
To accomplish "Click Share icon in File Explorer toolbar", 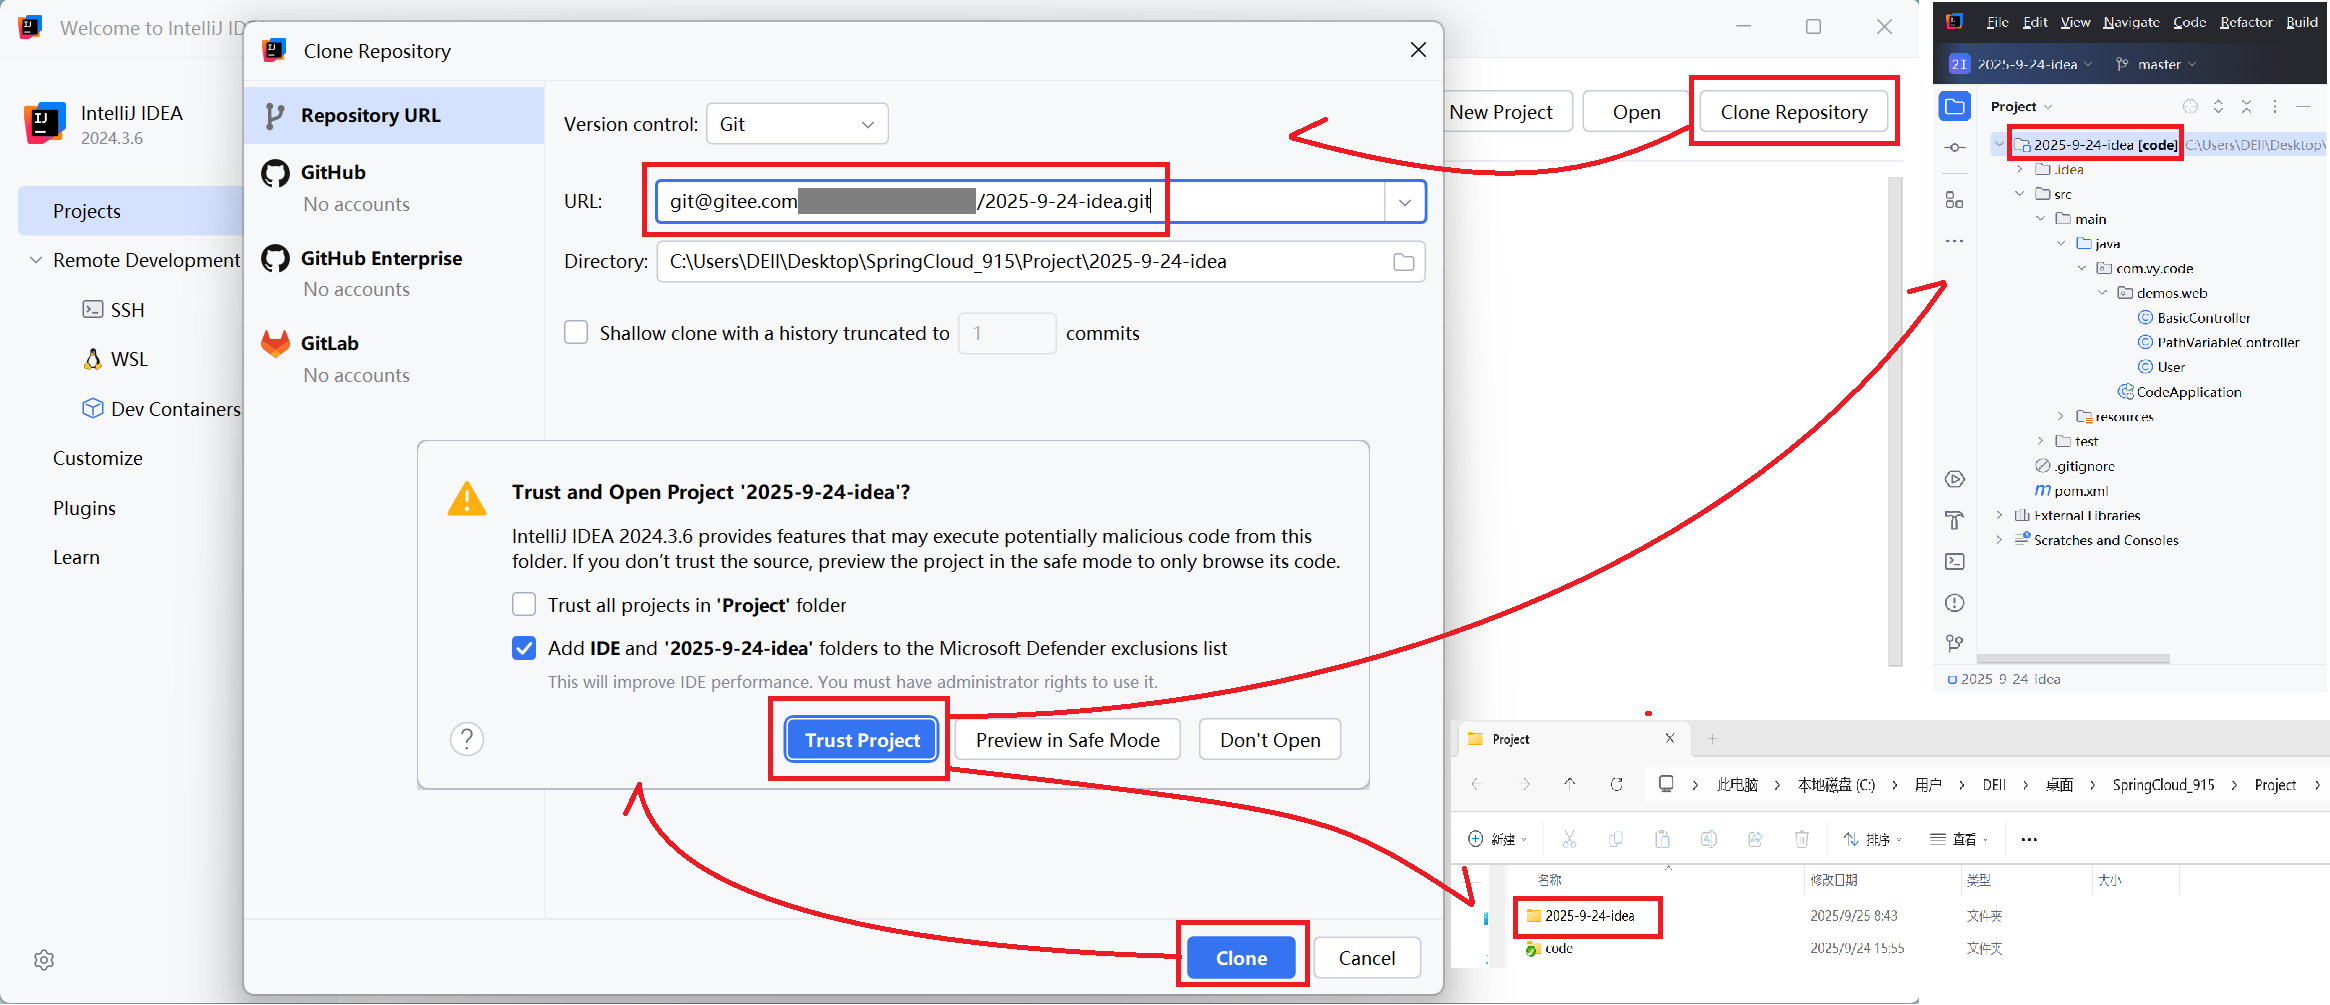I will (x=1755, y=839).
